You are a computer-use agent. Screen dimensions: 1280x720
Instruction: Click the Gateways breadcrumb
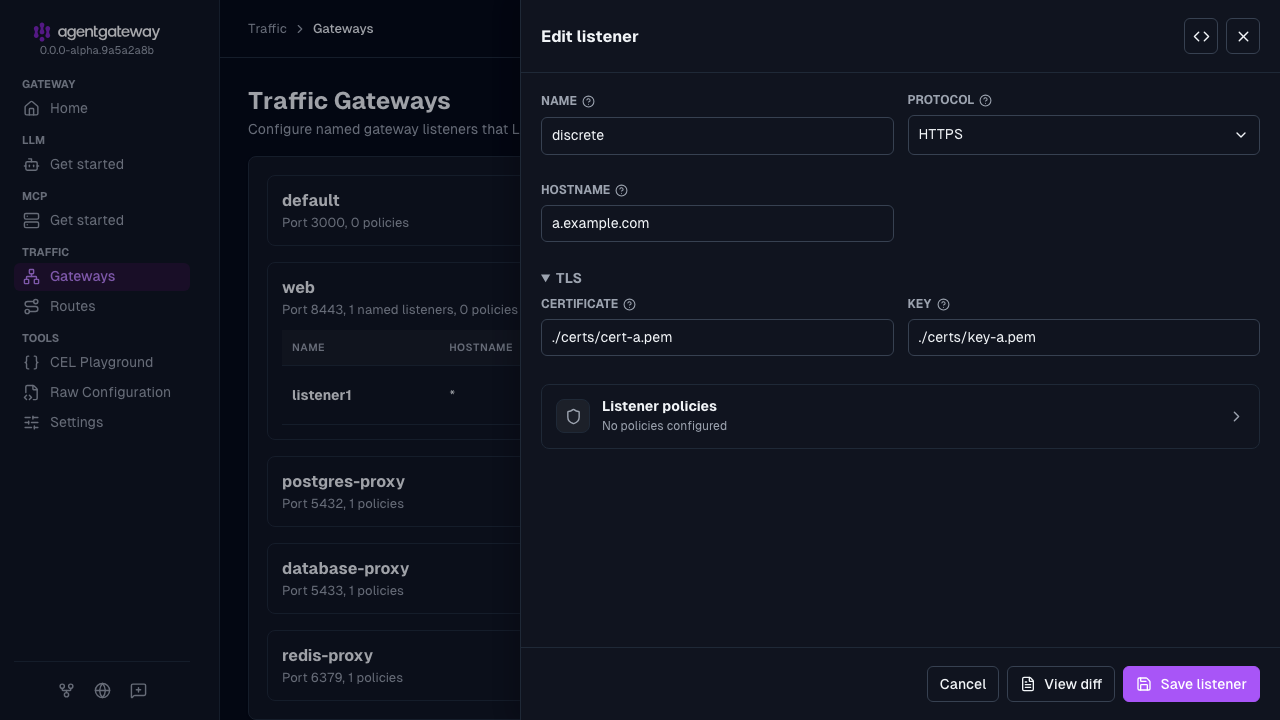tap(343, 28)
